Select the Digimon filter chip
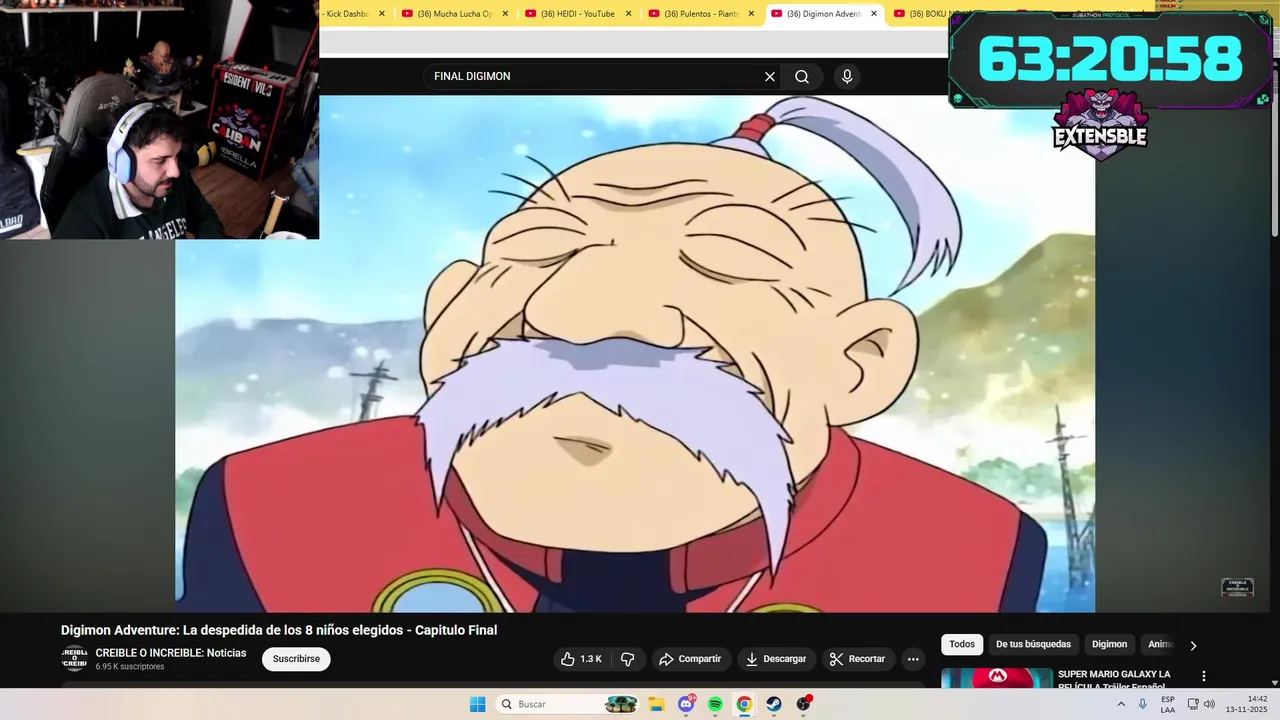The image size is (1280, 720). pos(1109,645)
